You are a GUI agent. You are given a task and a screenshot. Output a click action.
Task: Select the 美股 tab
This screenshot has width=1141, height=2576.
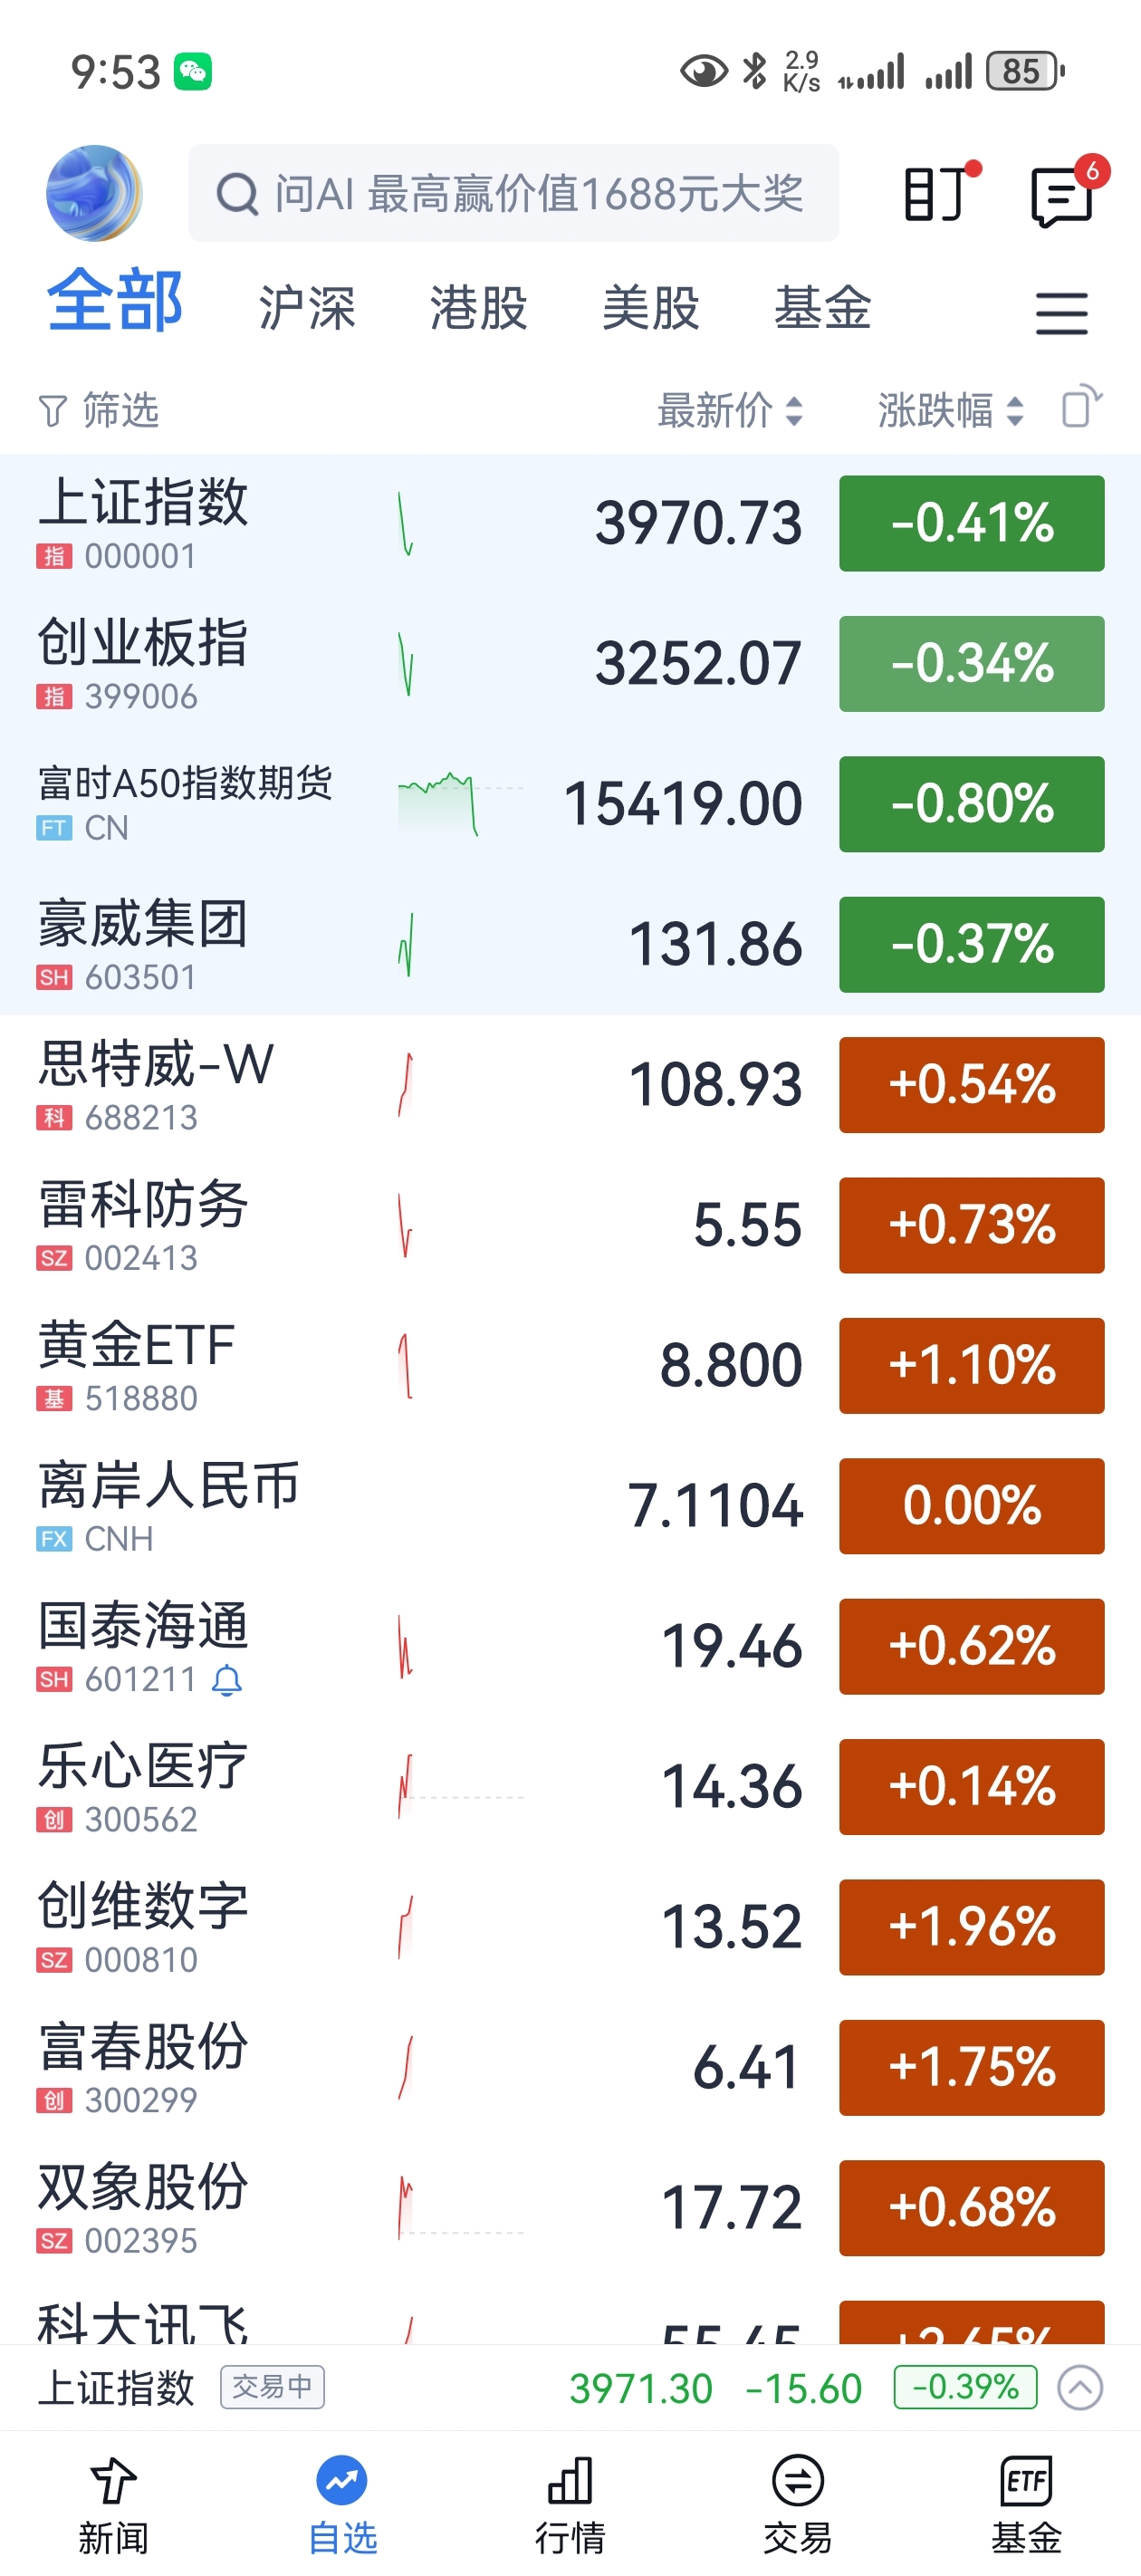[x=651, y=307]
